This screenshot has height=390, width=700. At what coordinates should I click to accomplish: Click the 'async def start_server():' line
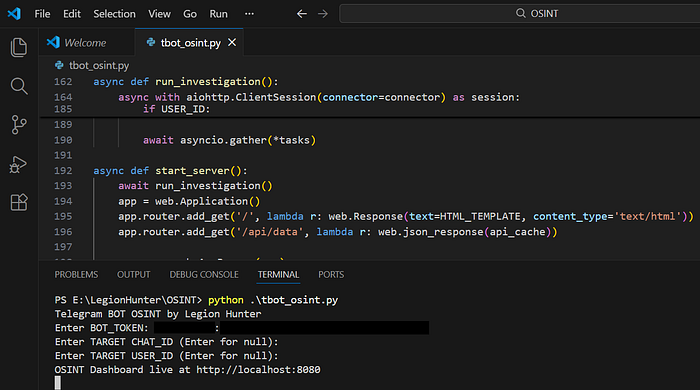170,170
